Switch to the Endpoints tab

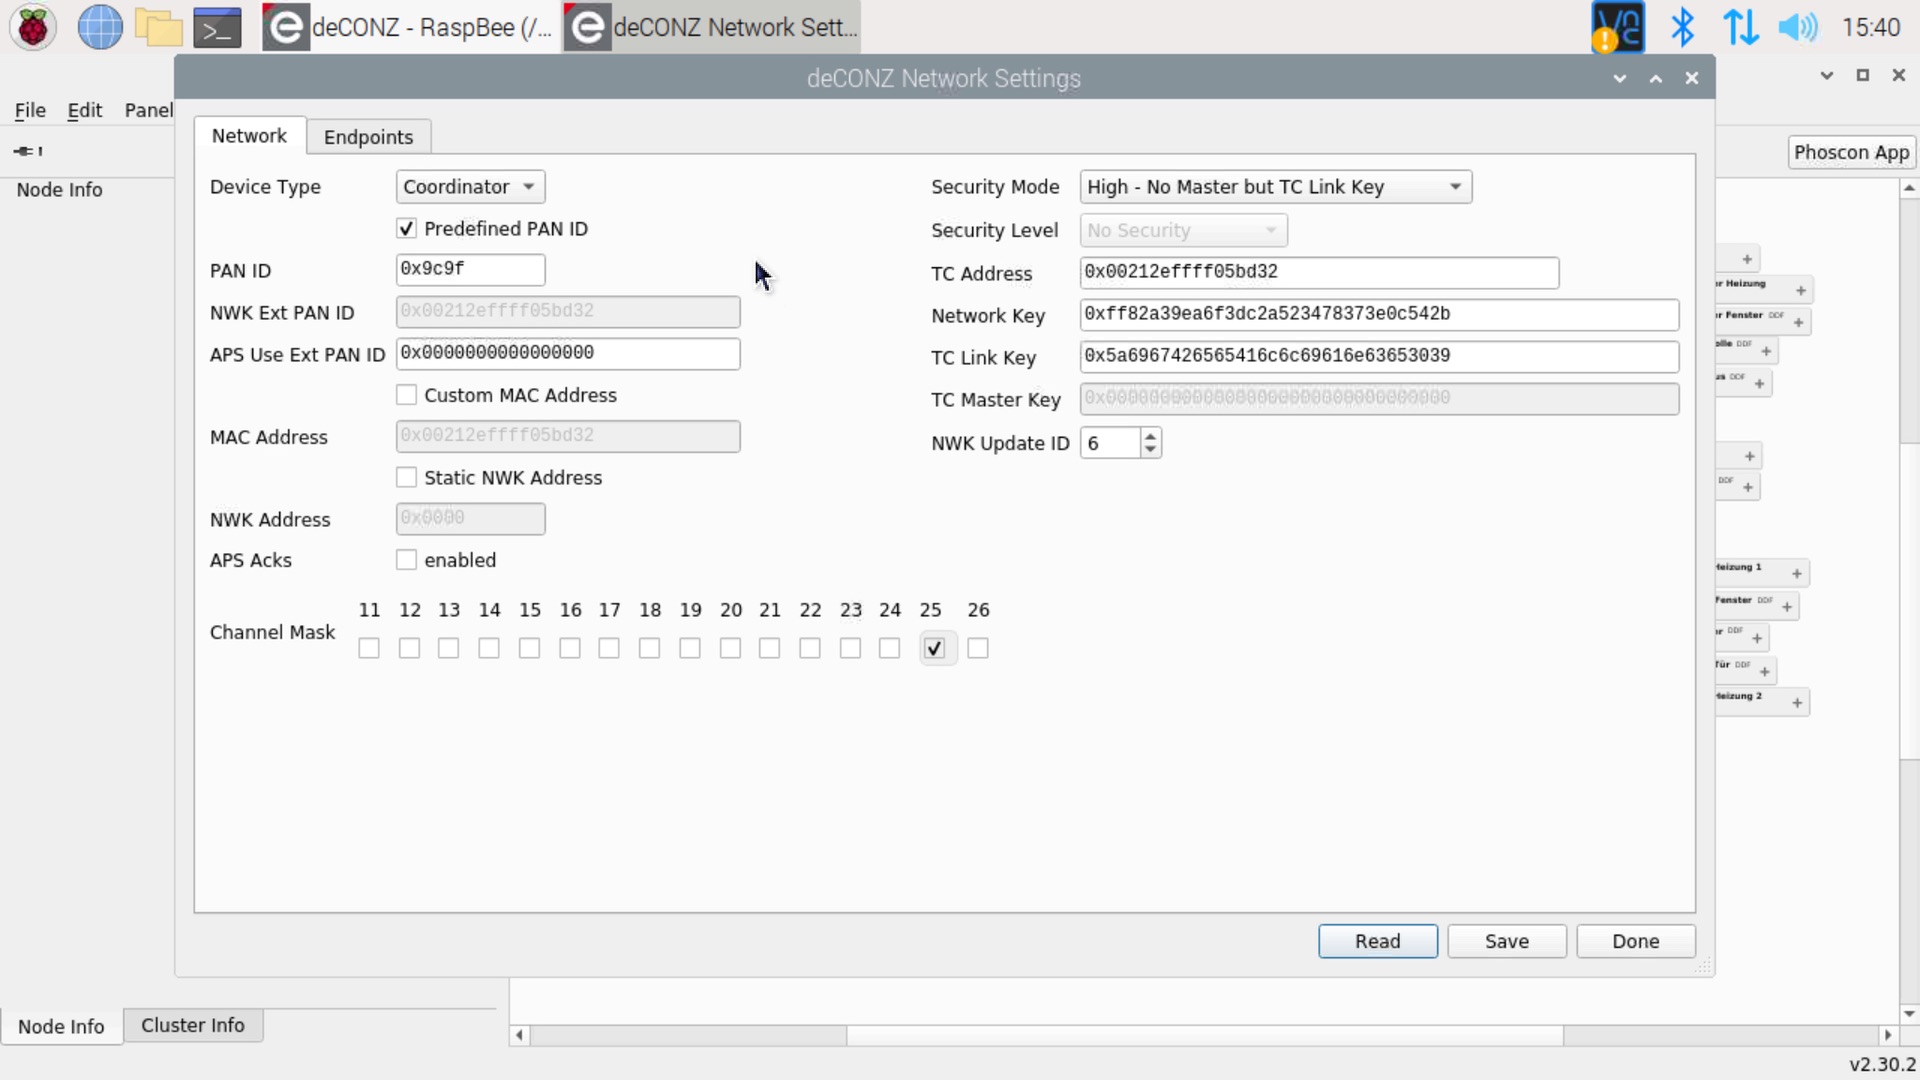point(368,137)
